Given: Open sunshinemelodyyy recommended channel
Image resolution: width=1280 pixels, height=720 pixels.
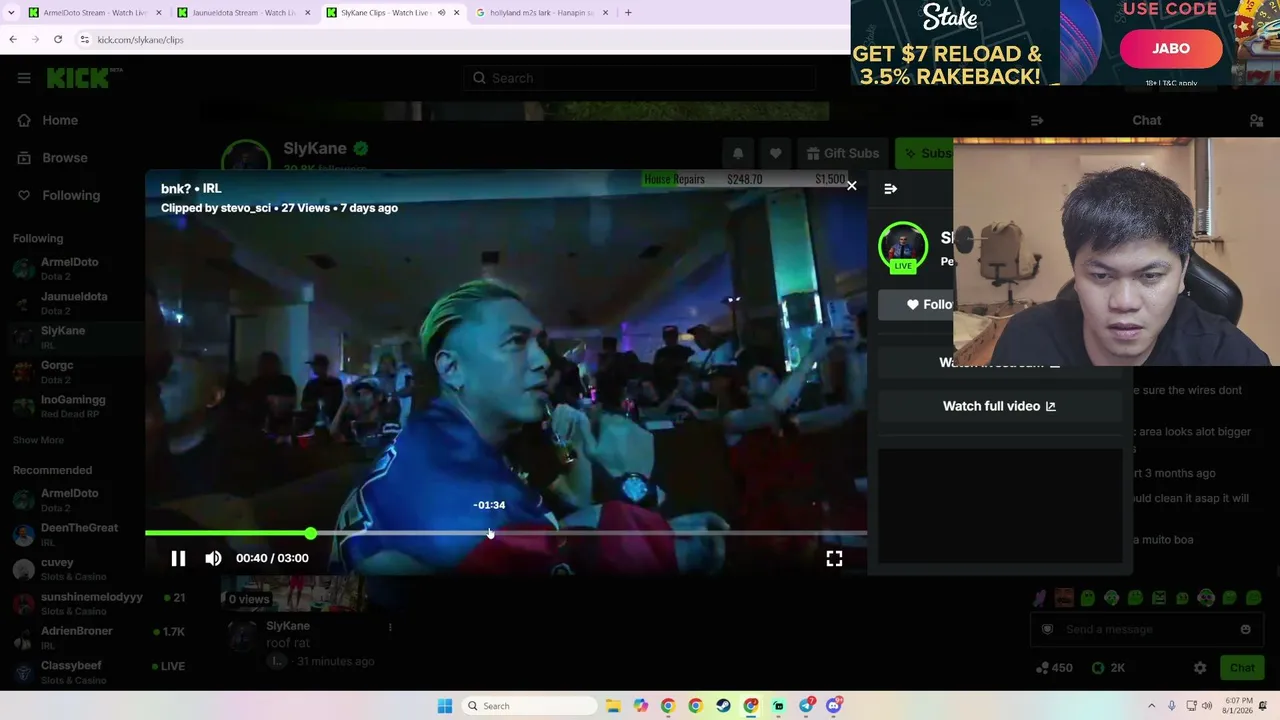Looking at the screenshot, I should point(92,603).
